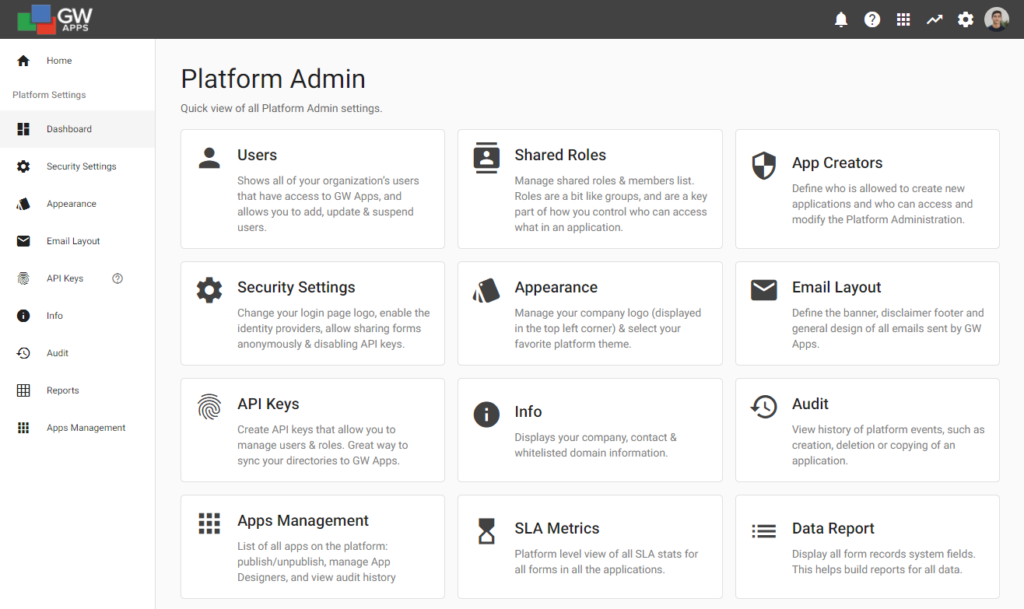Open the settings gear in header

pyautogui.click(x=965, y=20)
